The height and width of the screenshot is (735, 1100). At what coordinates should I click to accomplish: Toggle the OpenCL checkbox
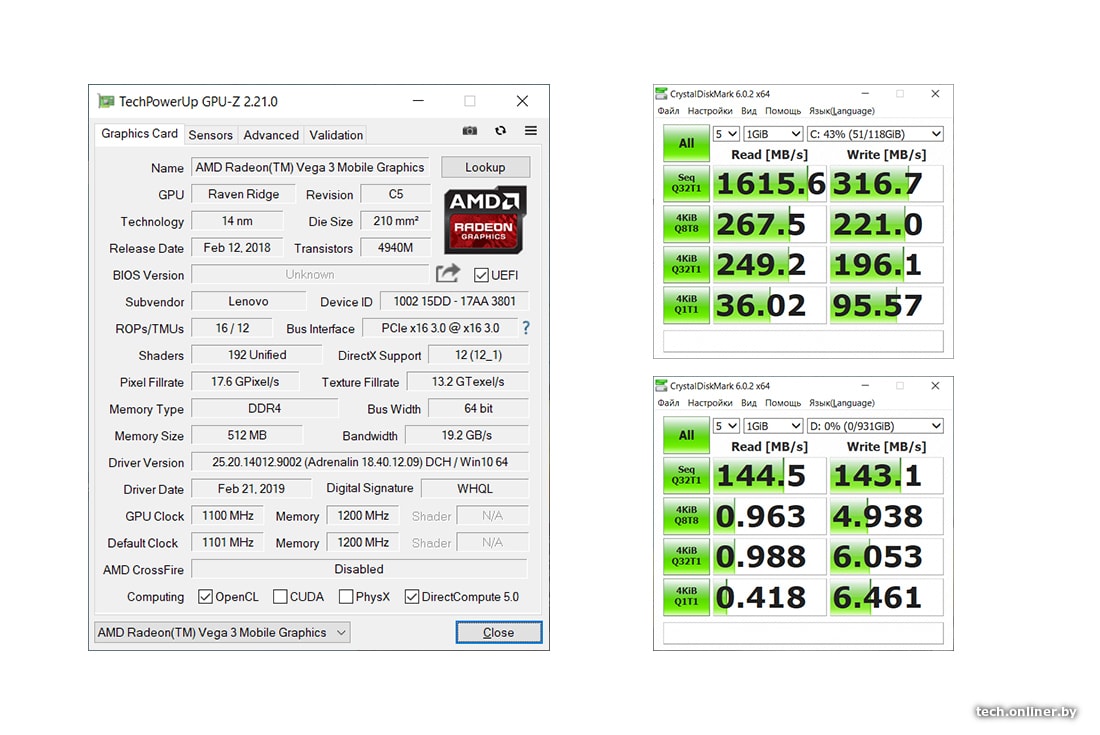[205, 597]
